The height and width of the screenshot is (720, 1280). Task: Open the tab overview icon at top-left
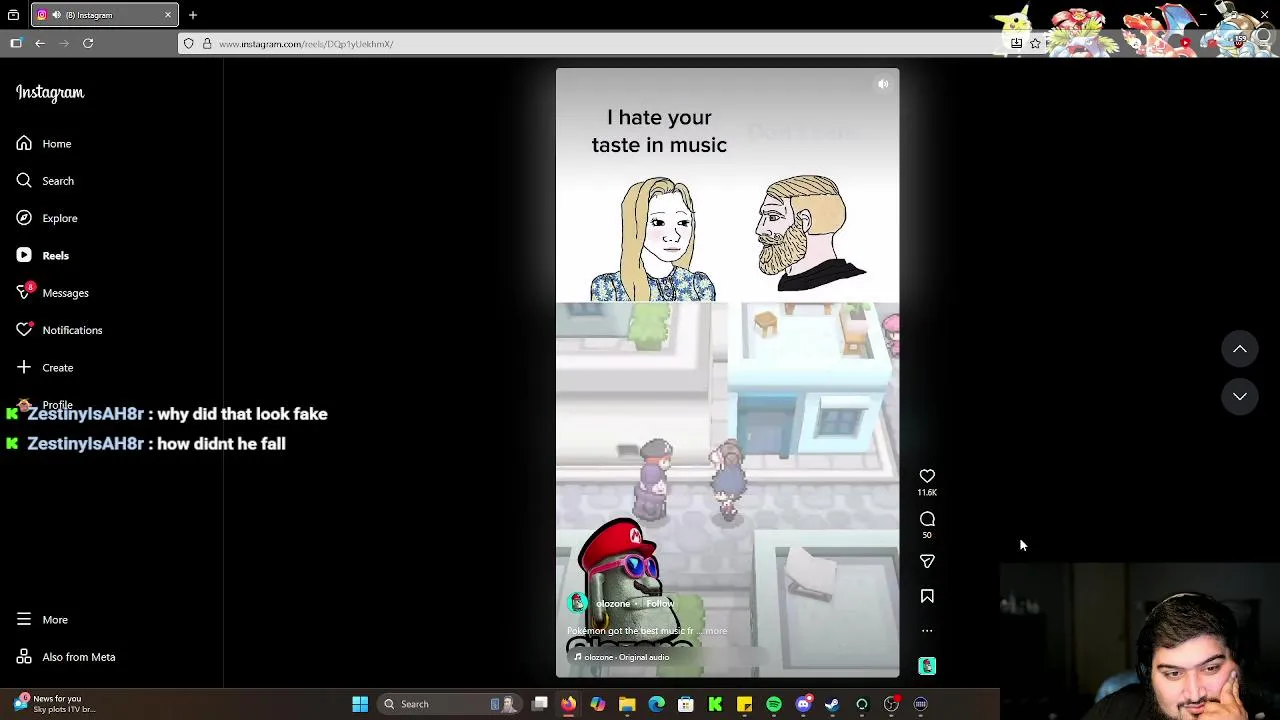13,15
